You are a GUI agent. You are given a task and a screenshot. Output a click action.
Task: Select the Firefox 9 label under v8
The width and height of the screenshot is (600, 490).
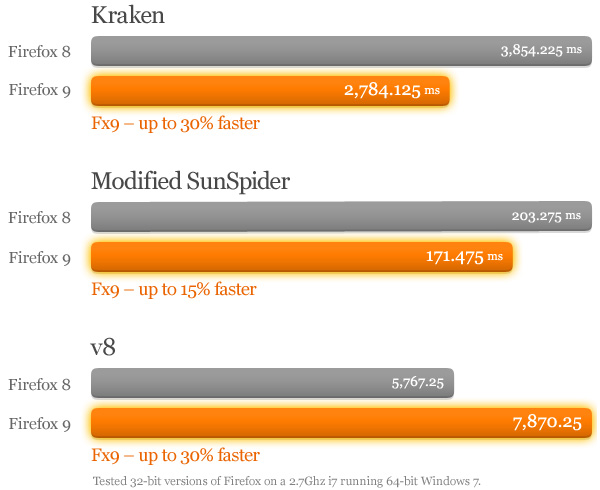tap(39, 423)
